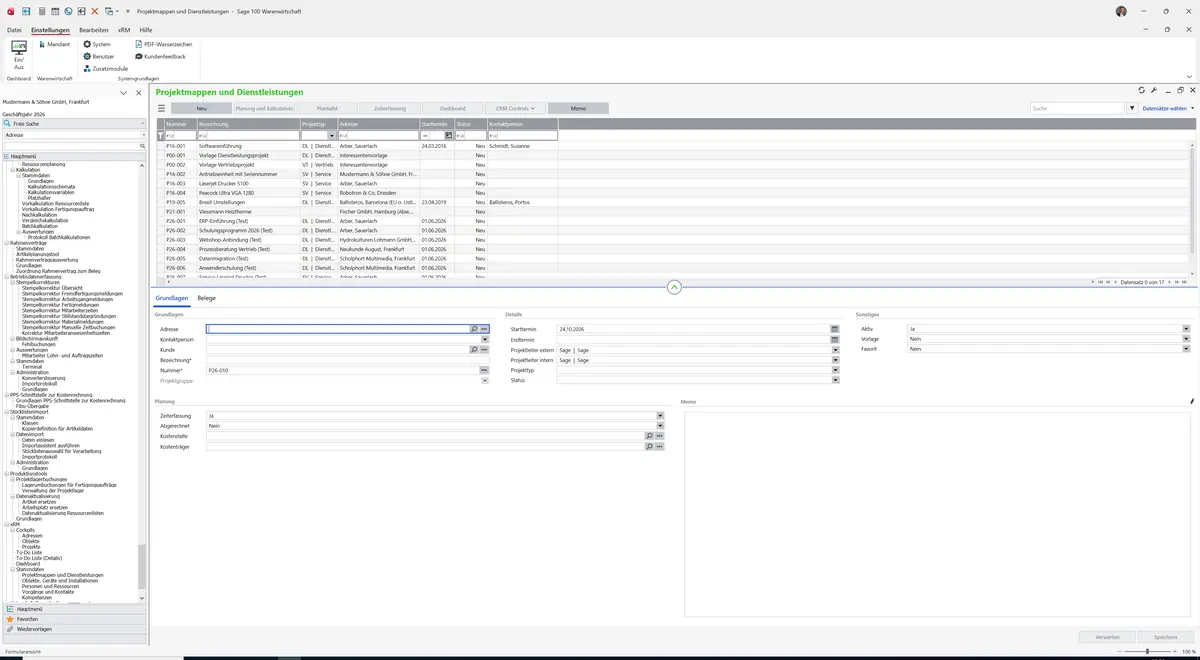Click the search magnifier in the Adresse field
Image resolution: width=1200 pixels, height=660 pixels.
pyautogui.click(x=474, y=328)
